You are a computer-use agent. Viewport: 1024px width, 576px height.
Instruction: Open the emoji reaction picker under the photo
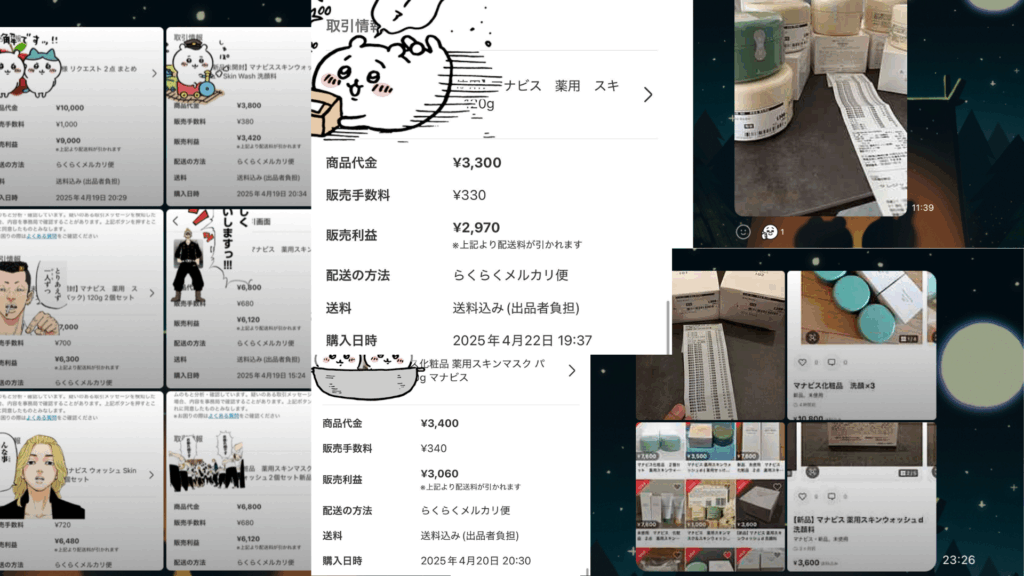point(743,231)
